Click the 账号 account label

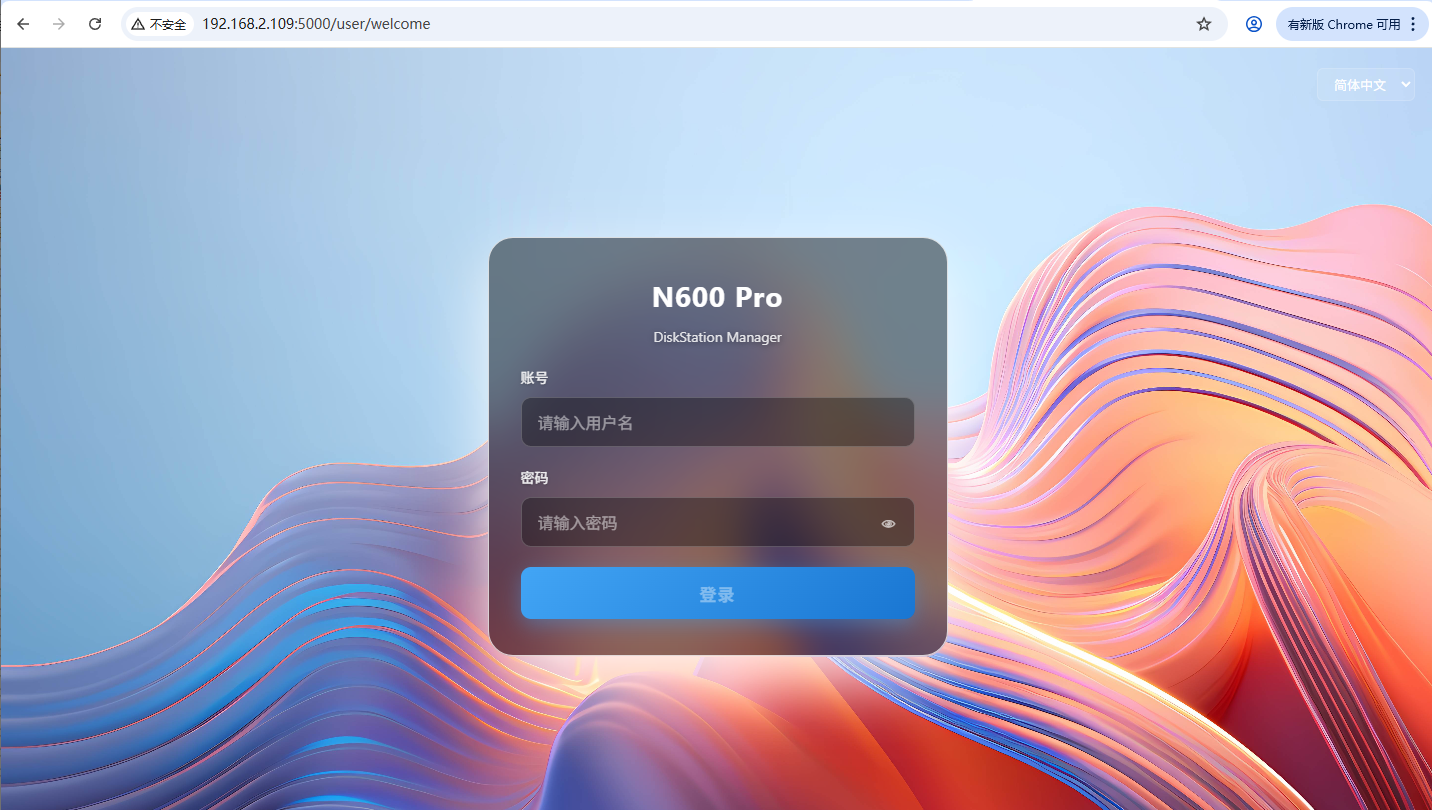click(x=534, y=378)
